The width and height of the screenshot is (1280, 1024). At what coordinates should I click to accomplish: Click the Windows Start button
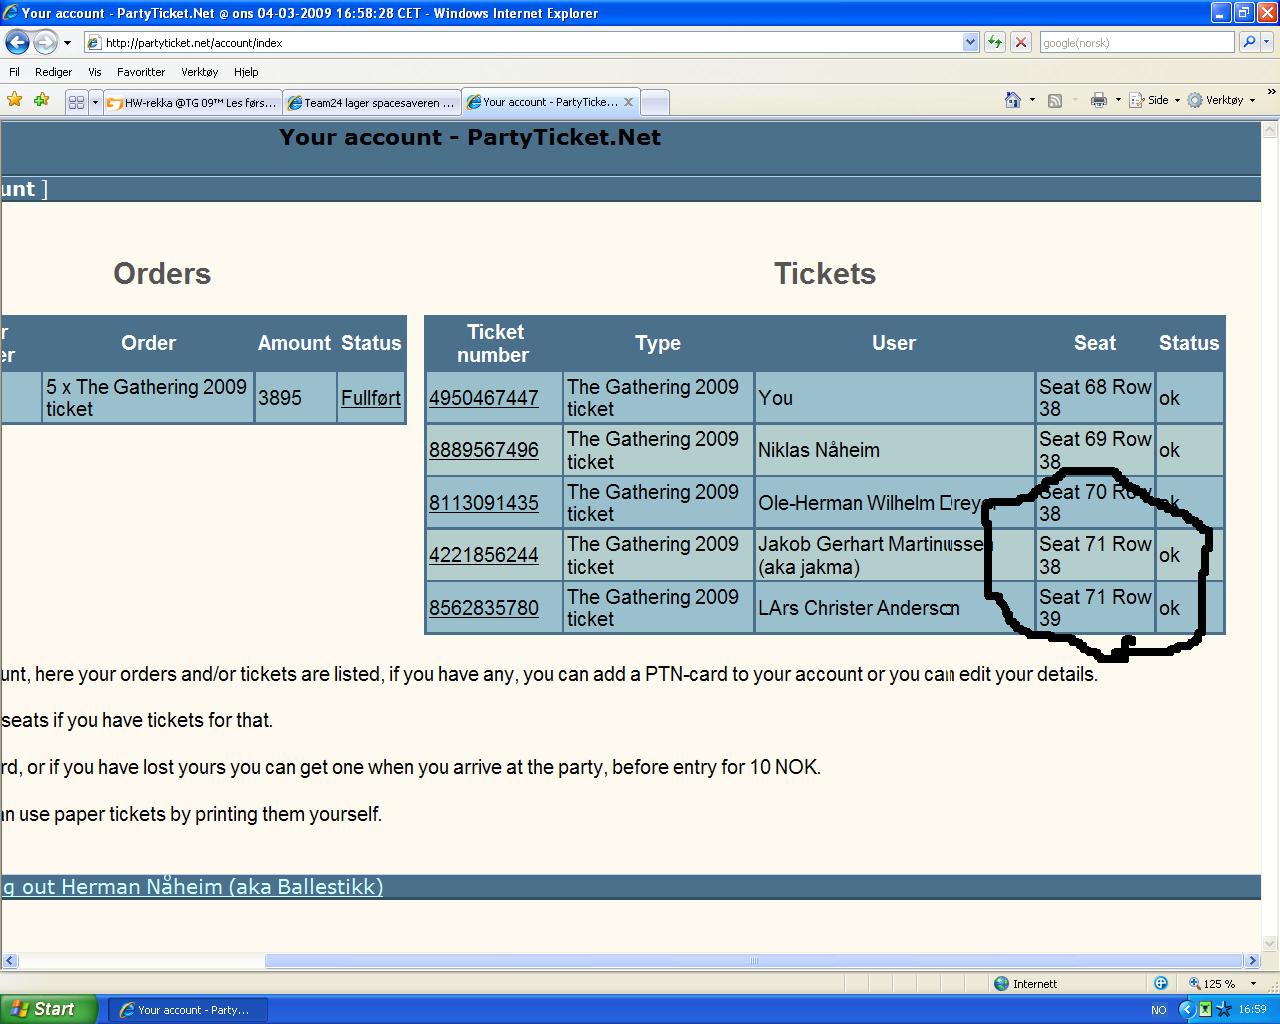click(x=49, y=1010)
